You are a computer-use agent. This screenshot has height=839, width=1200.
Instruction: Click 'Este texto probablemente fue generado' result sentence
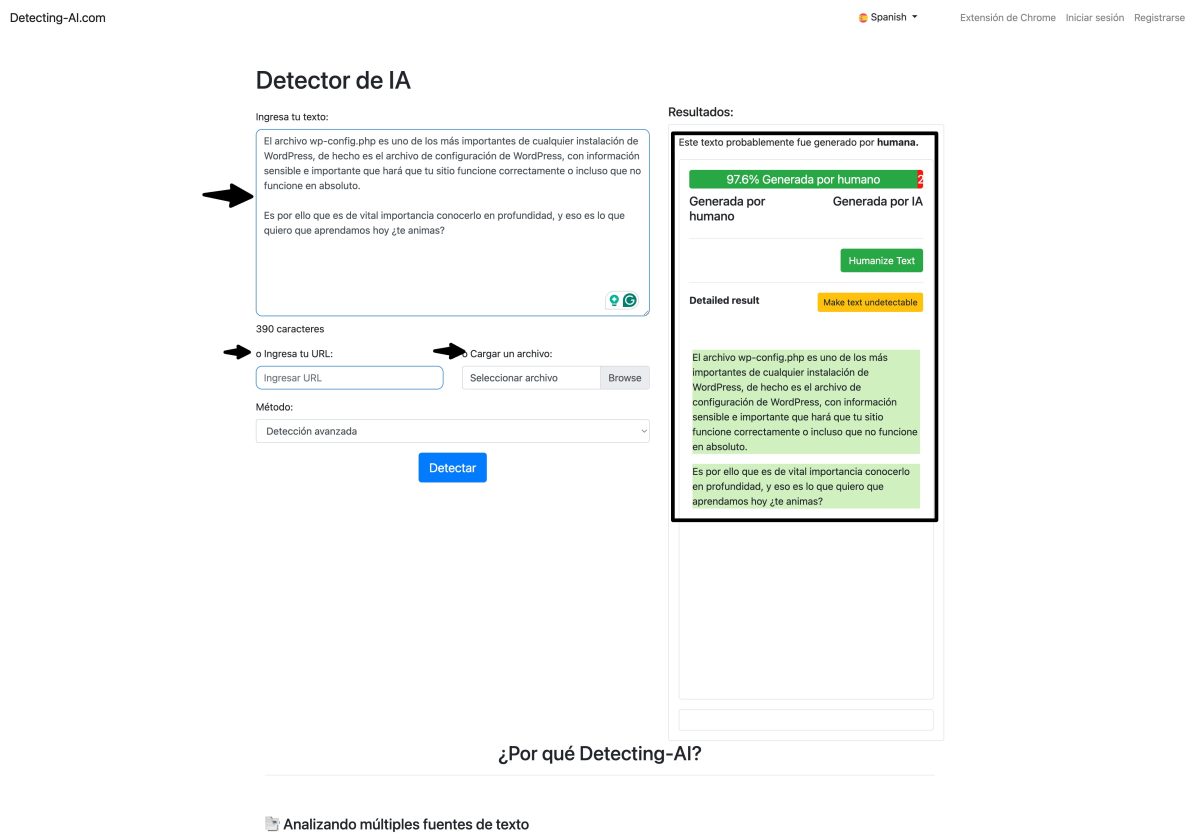click(x=798, y=143)
